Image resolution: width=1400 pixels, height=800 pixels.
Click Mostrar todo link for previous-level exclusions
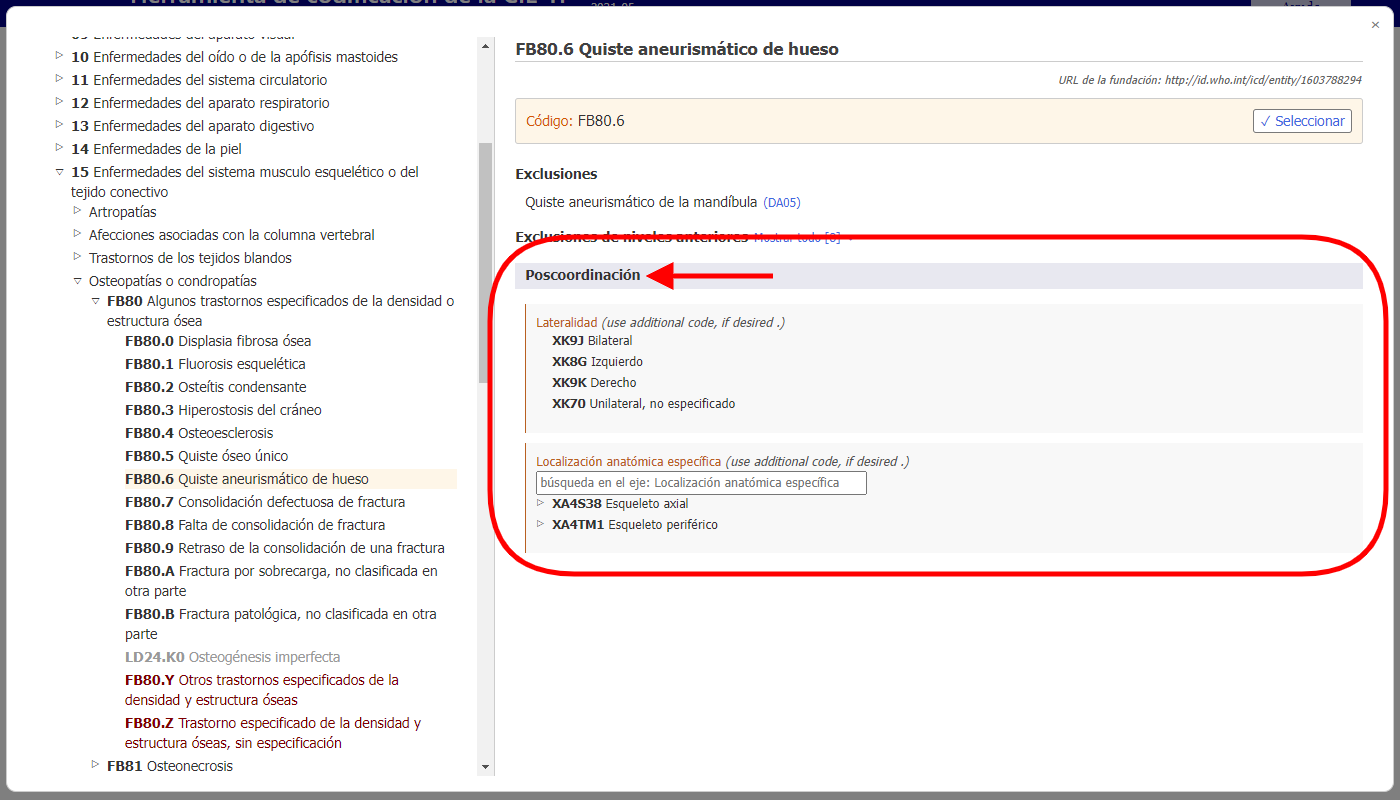pyautogui.click(x=796, y=238)
